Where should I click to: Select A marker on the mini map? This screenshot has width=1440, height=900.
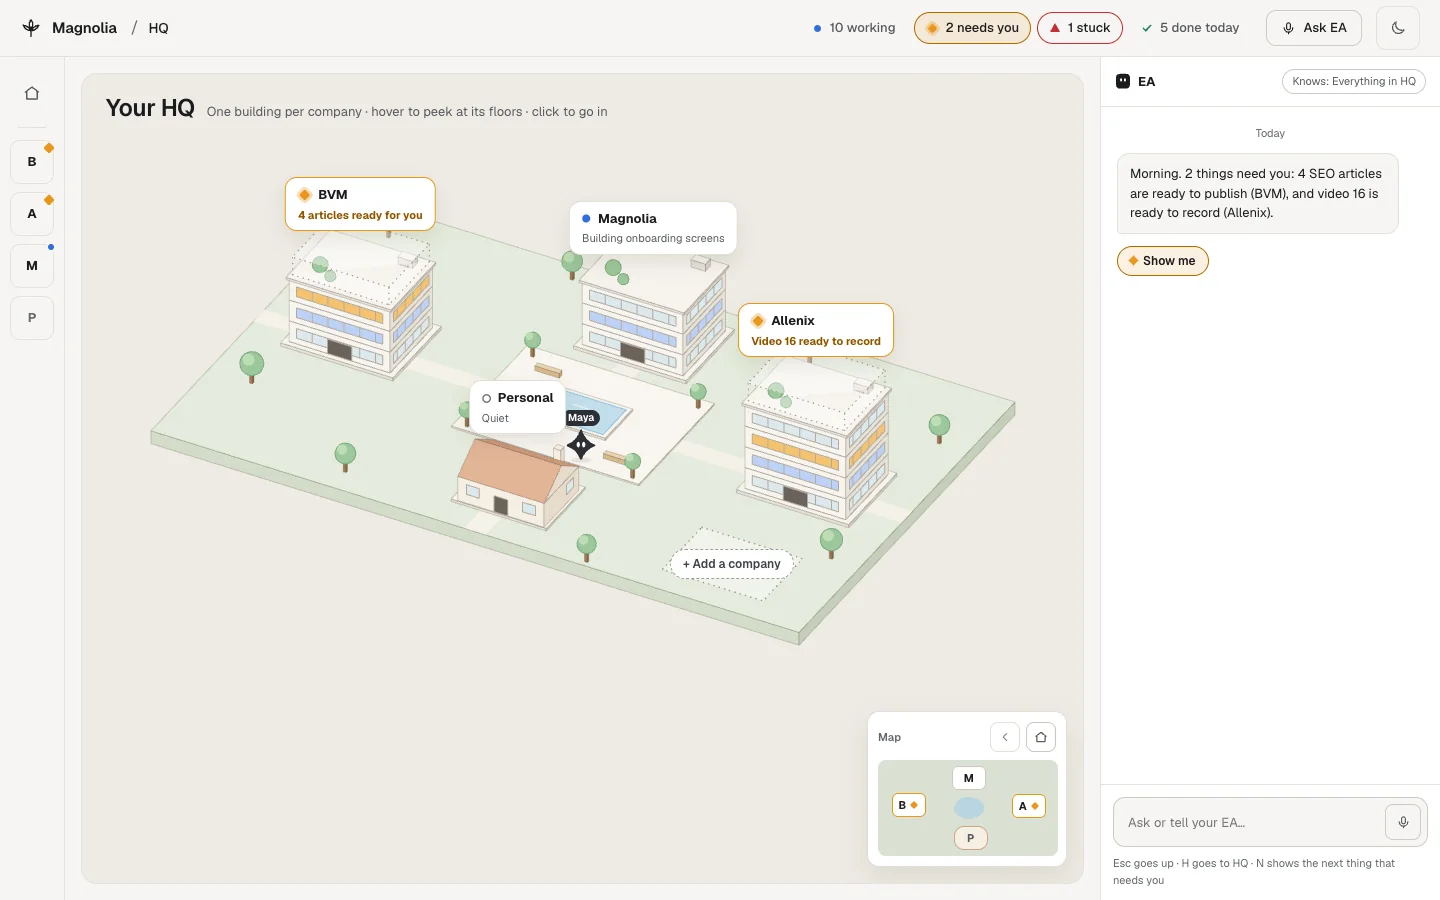[1029, 806]
